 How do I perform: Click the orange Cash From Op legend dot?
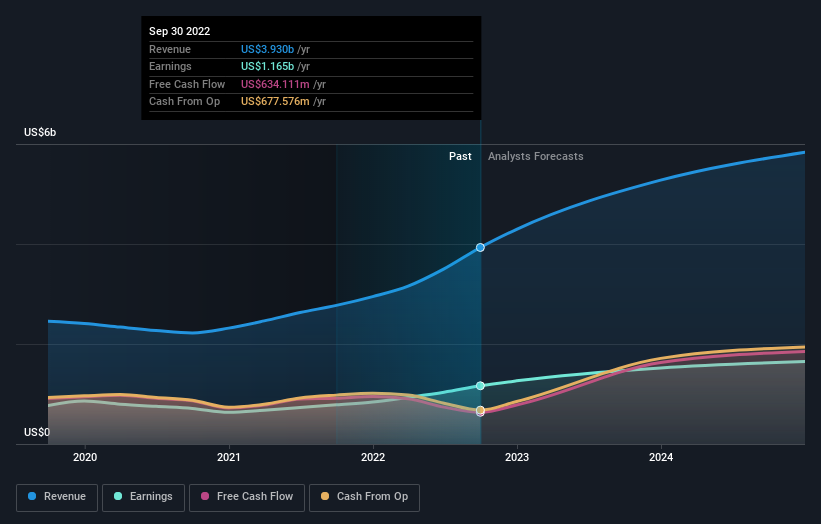coord(325,496)
